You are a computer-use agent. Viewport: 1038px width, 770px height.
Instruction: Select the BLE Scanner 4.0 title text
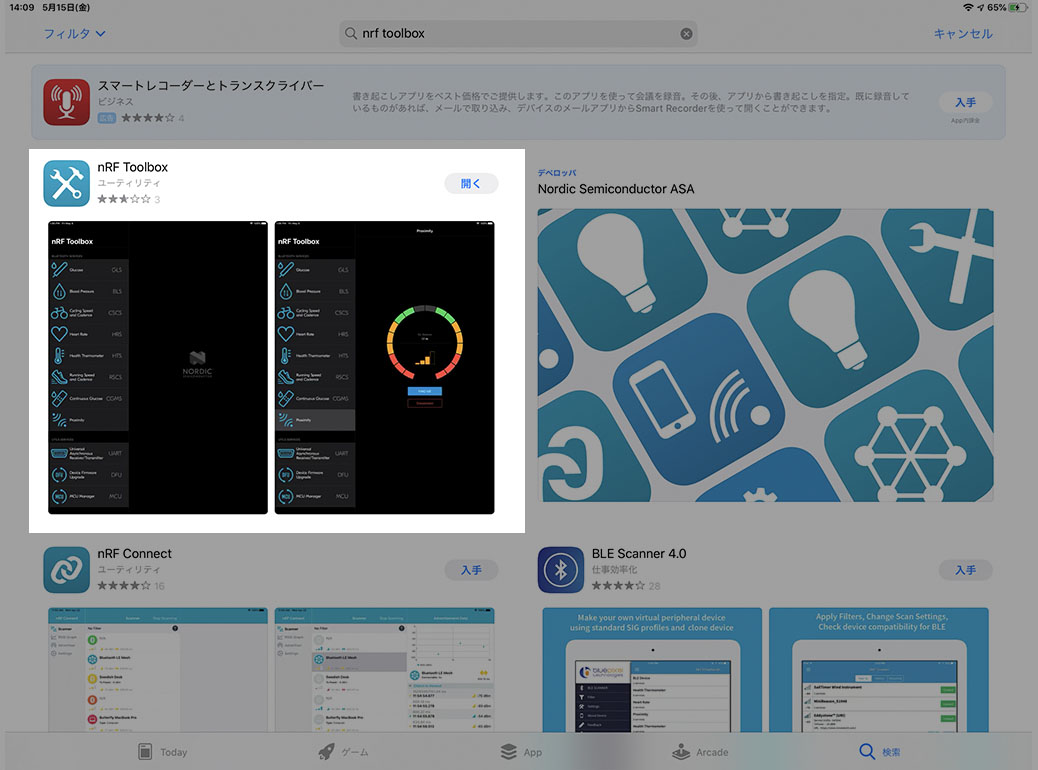(639, 553)
